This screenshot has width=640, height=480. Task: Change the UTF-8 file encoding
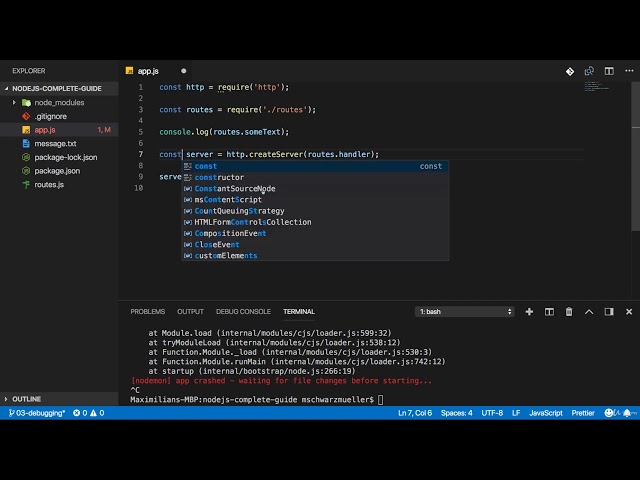click(x=492, y=413)
